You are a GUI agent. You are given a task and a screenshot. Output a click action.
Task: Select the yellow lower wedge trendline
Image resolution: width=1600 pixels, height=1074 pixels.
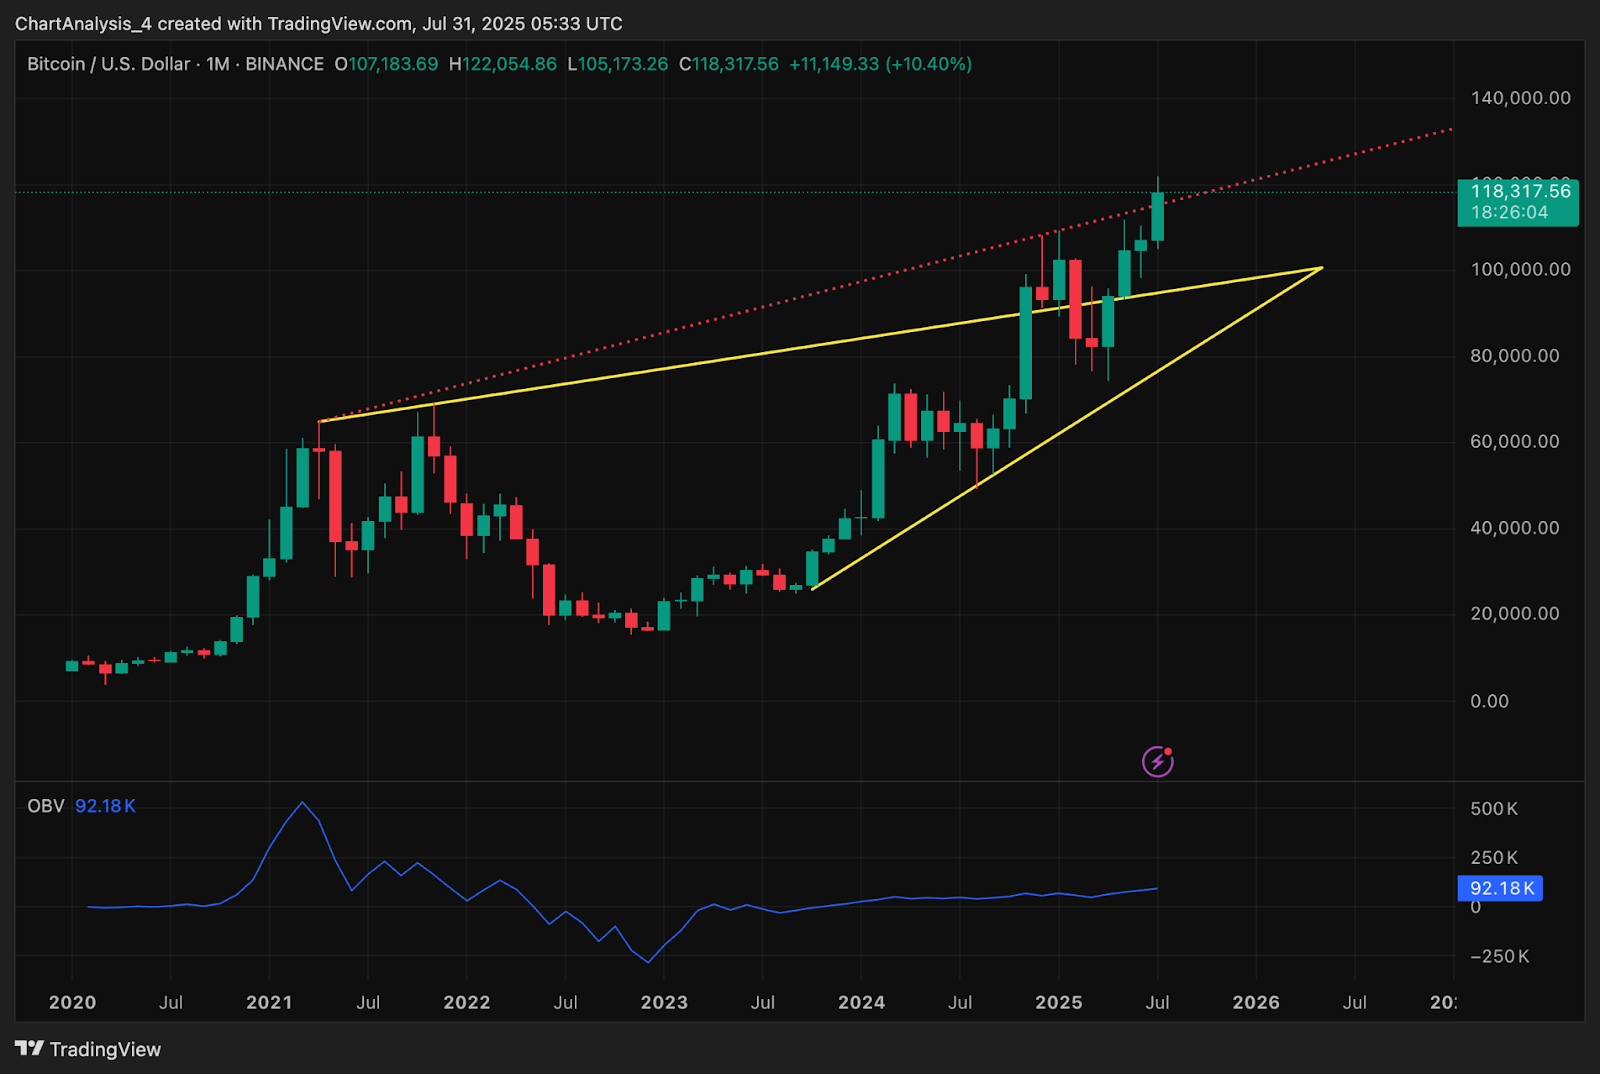pyautogui.click(x=1066, y=428)
